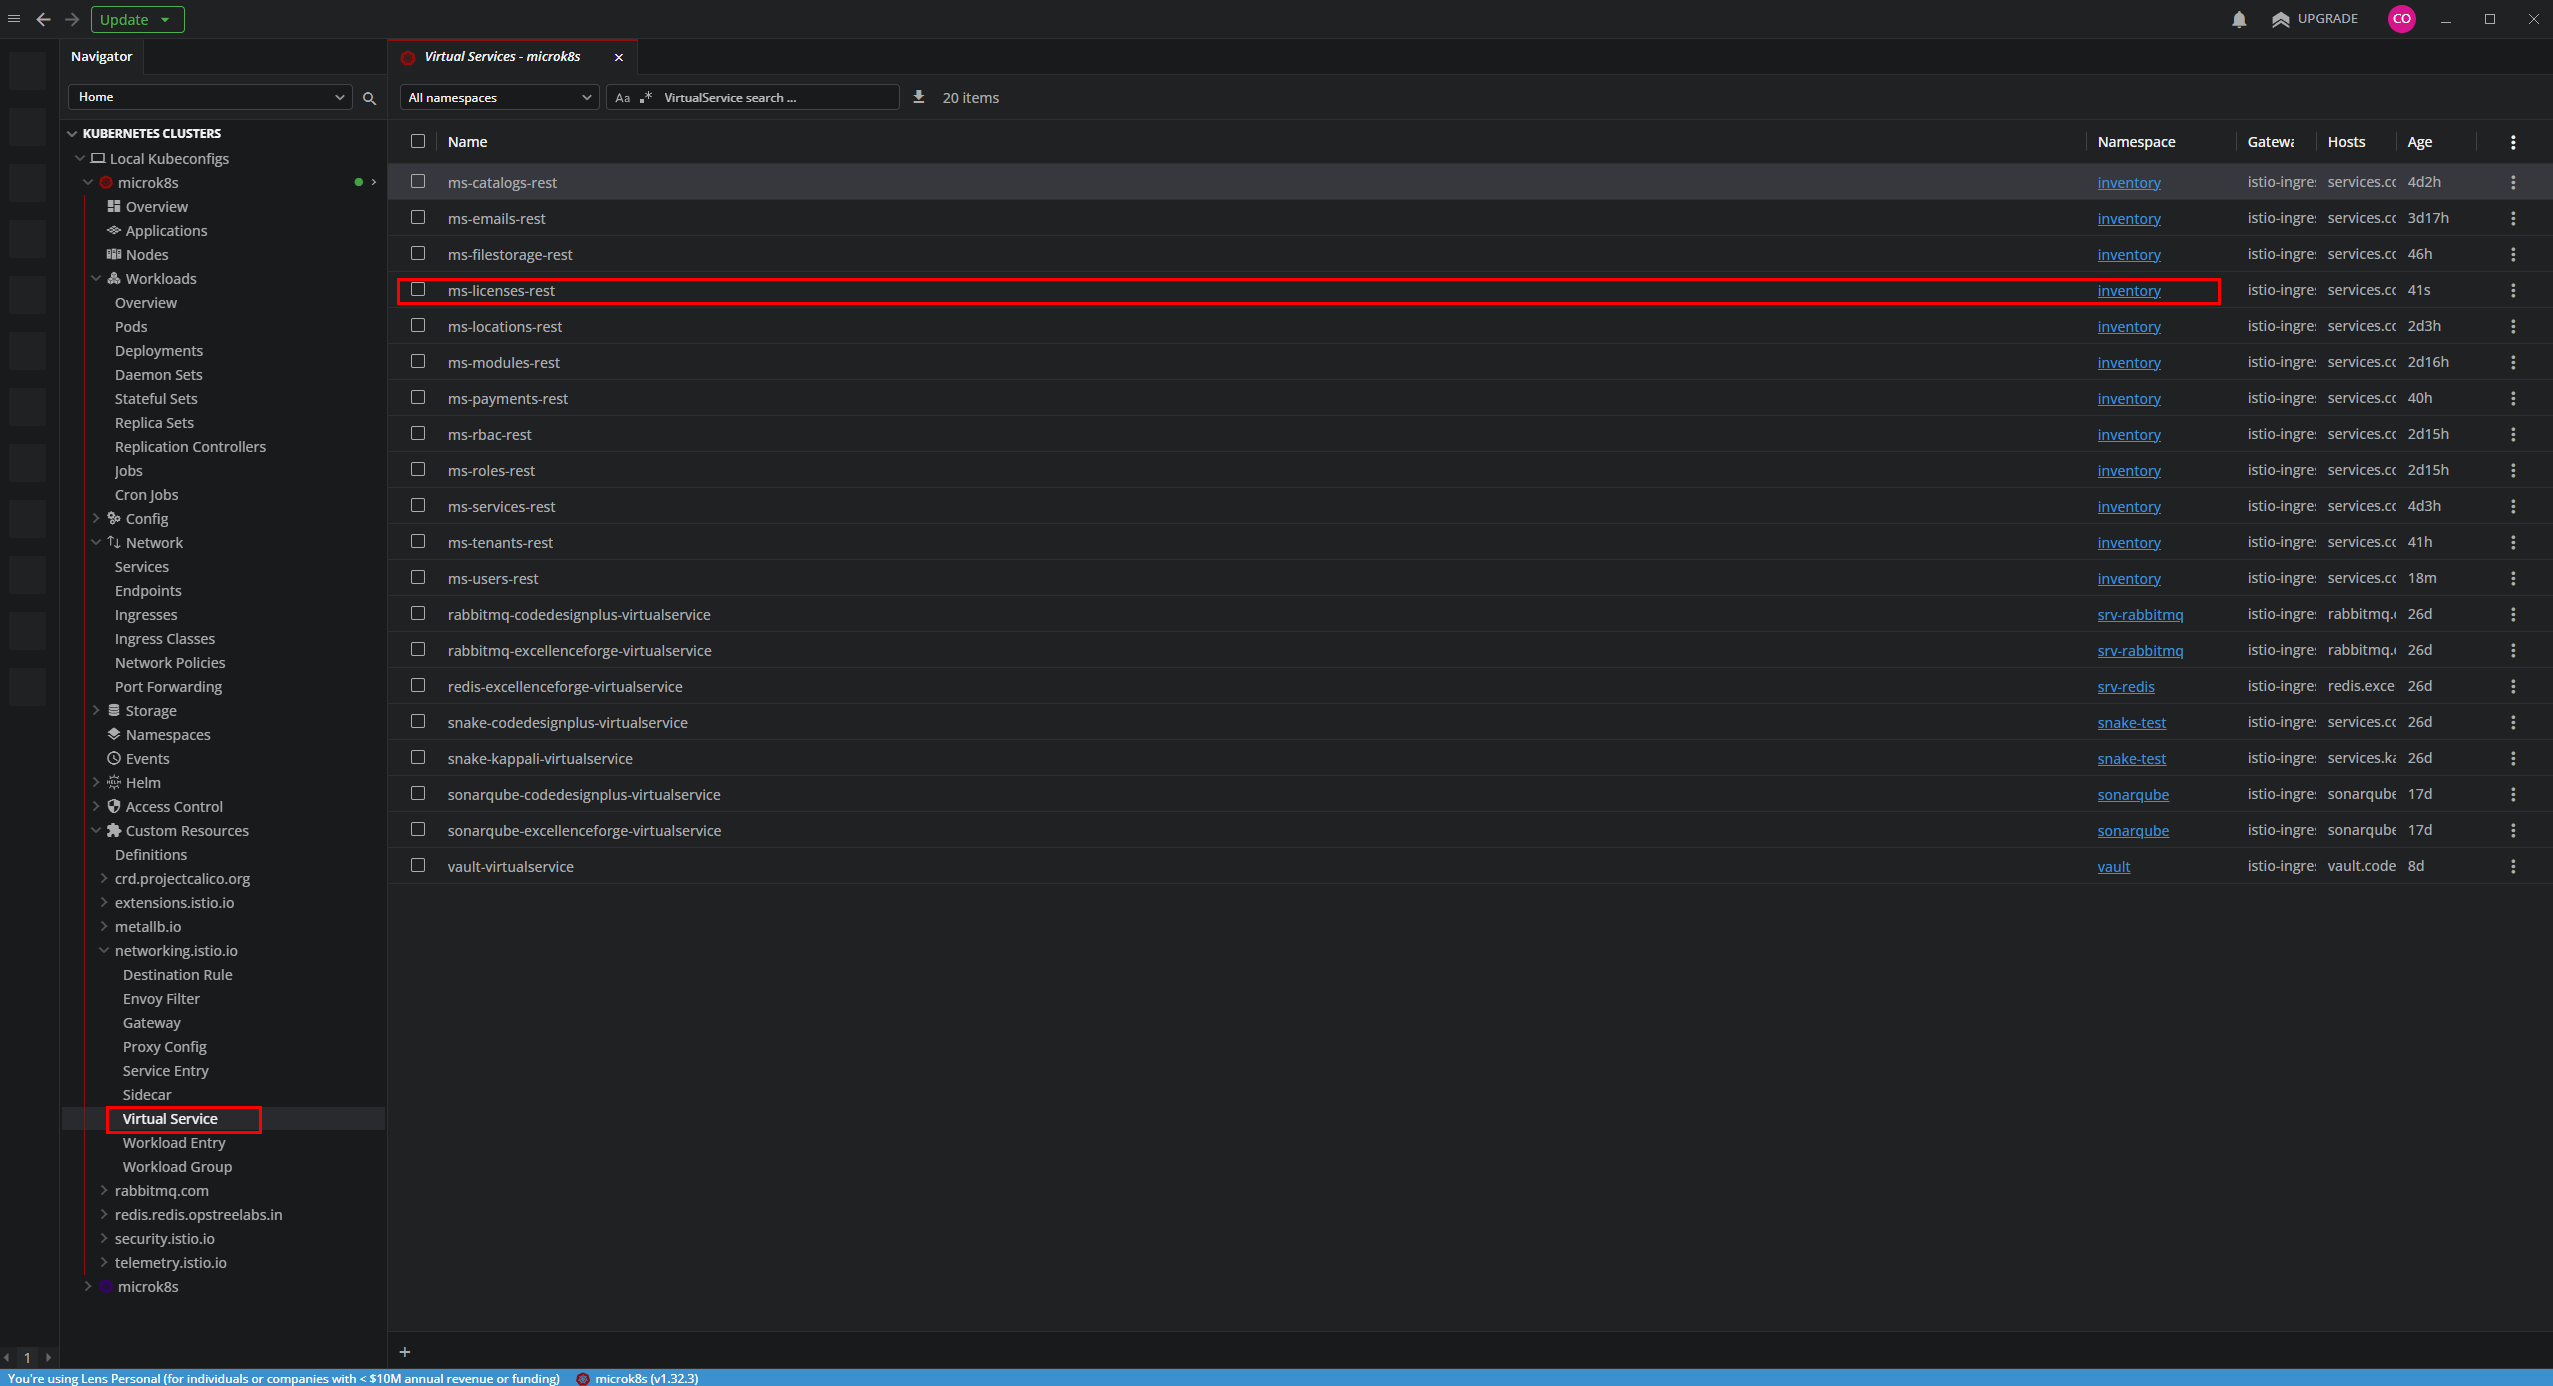
Task: Open column options kebab menu in table header
Action: pyautogui.click(x=2513, y=142)
